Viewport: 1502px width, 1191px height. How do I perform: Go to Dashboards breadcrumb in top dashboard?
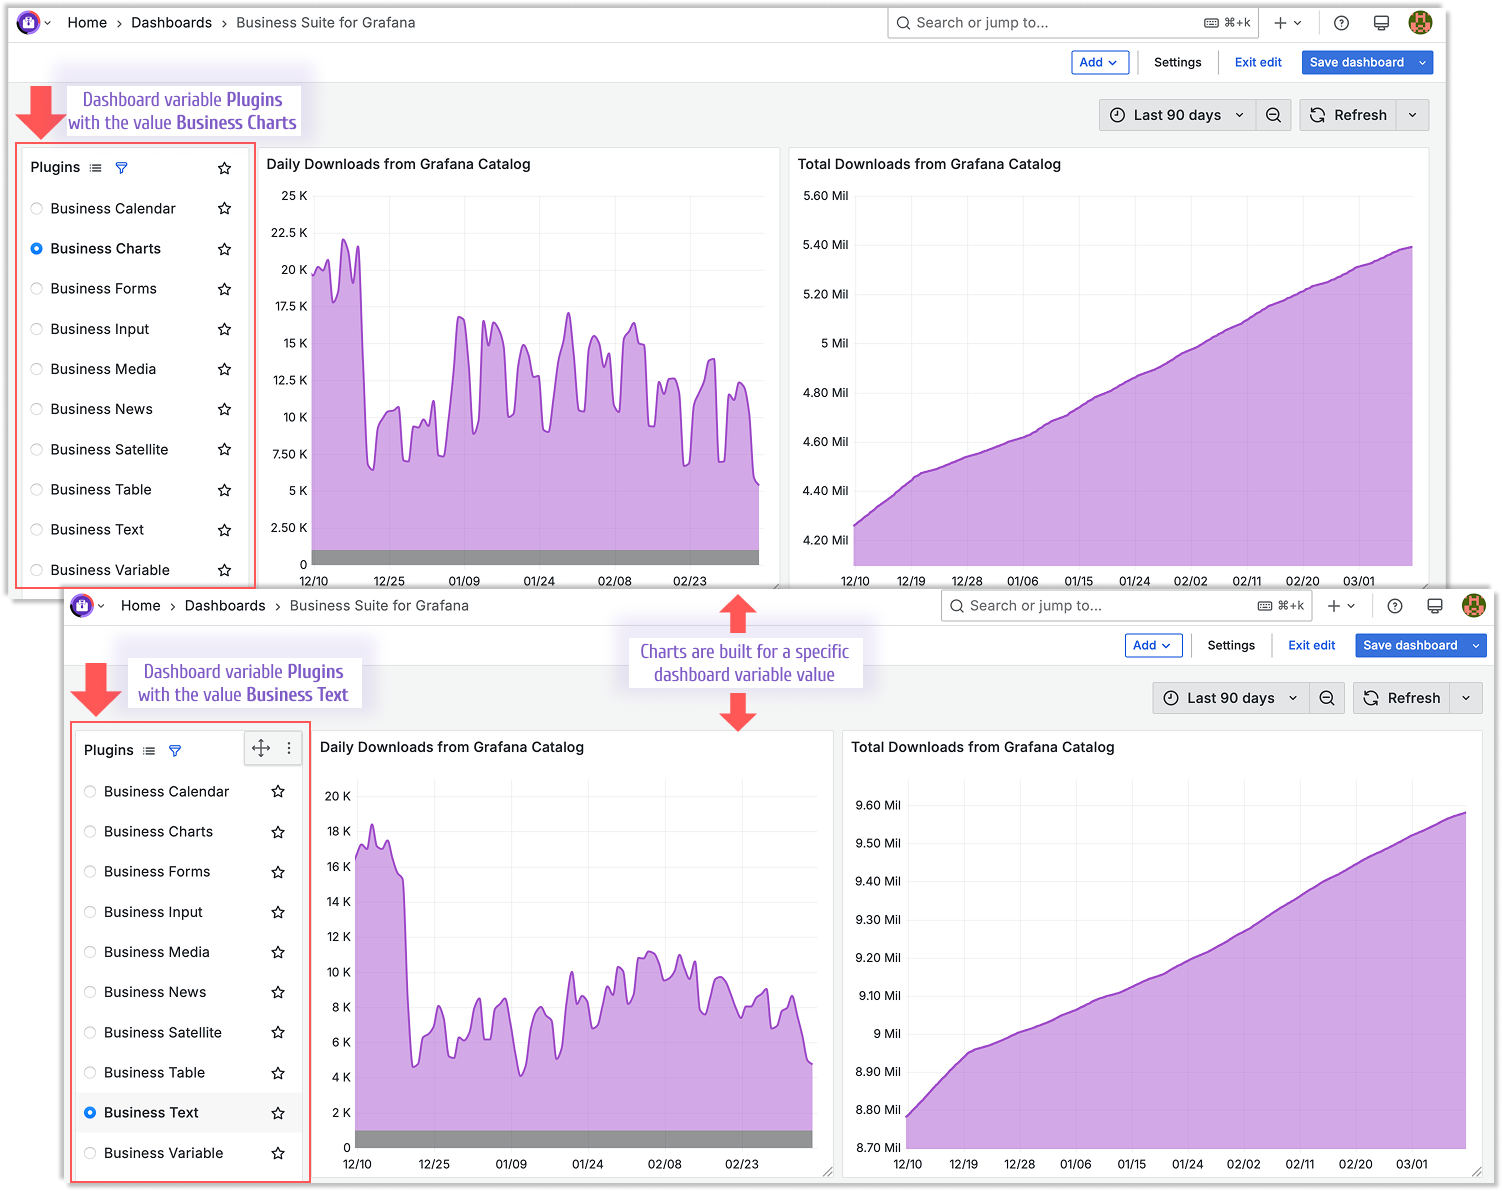(x=171, y=22)
